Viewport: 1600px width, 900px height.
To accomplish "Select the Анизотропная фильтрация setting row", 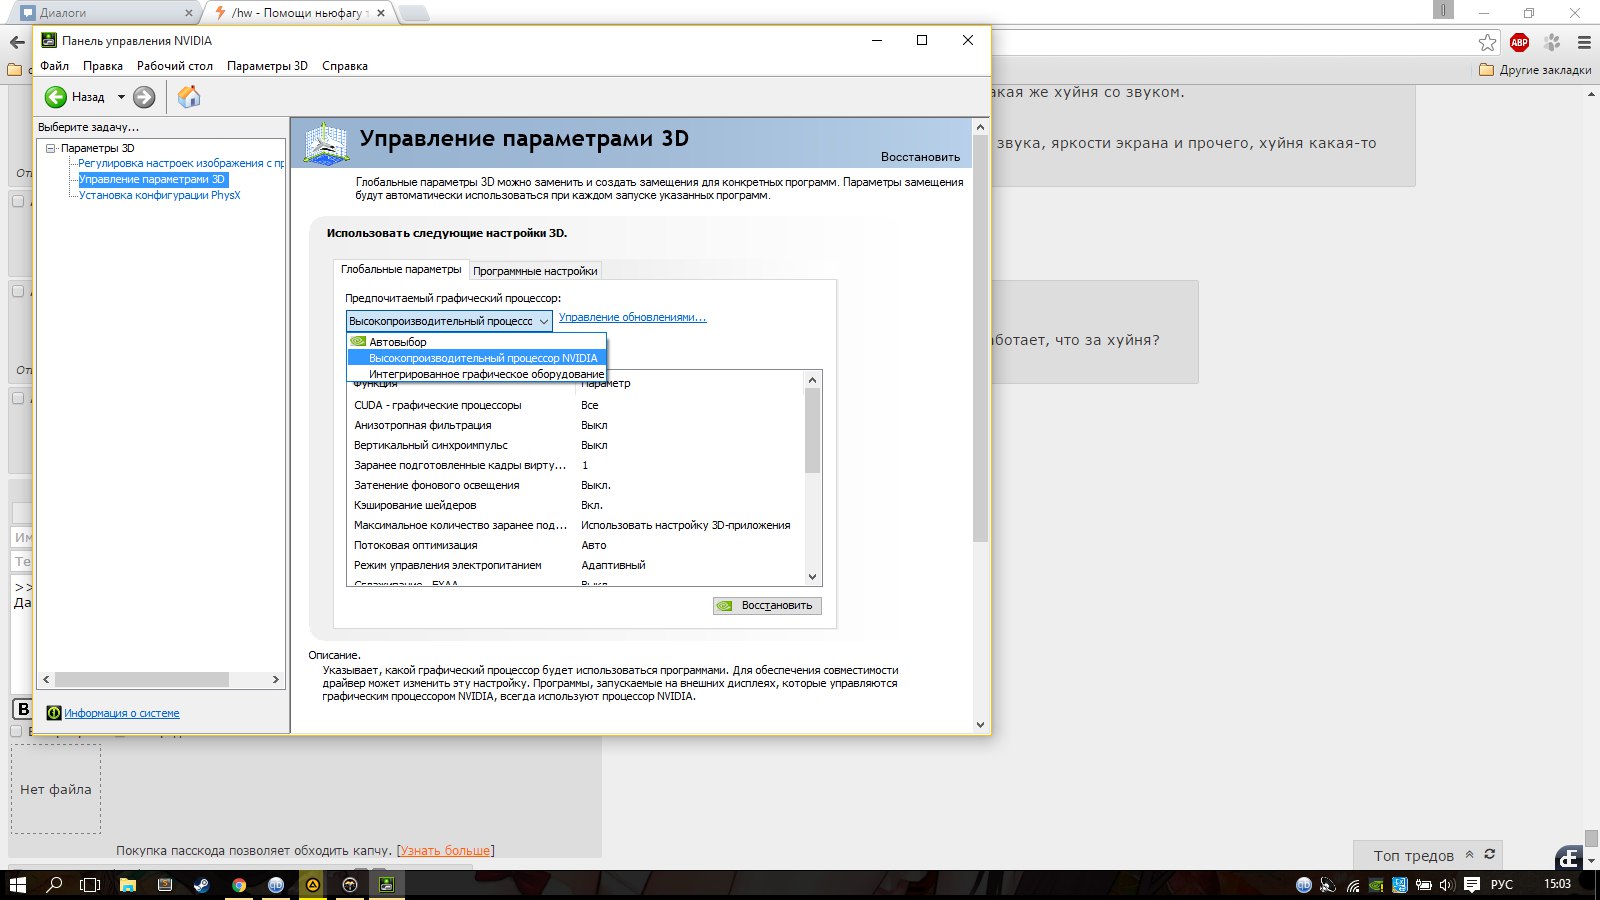I will 575,425.
